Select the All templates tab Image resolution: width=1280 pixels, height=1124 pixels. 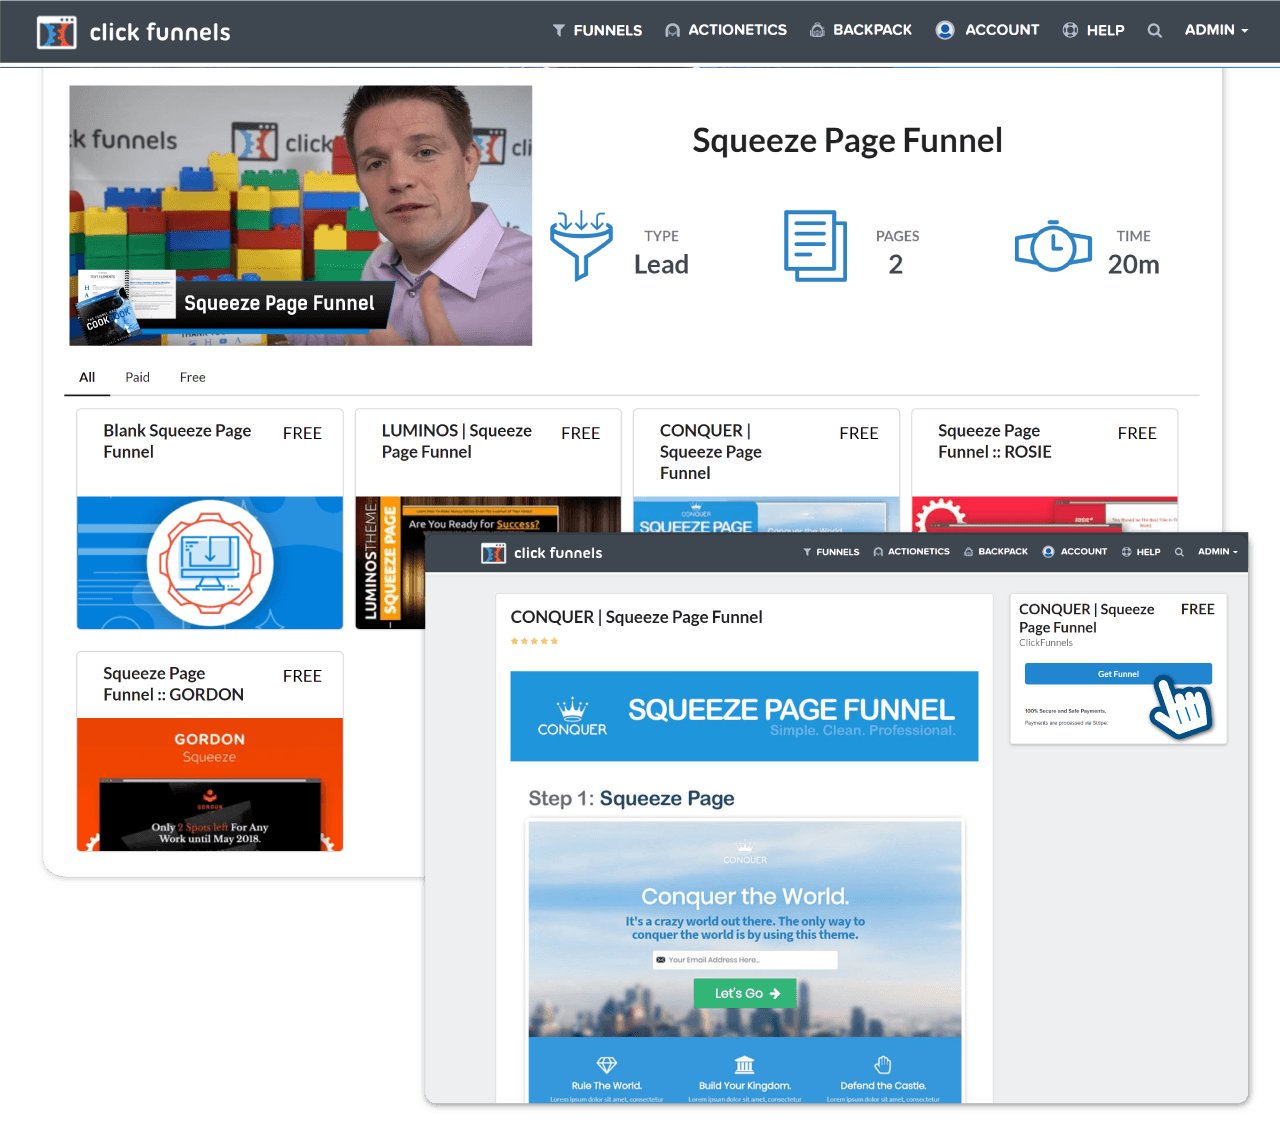[87, 377]
